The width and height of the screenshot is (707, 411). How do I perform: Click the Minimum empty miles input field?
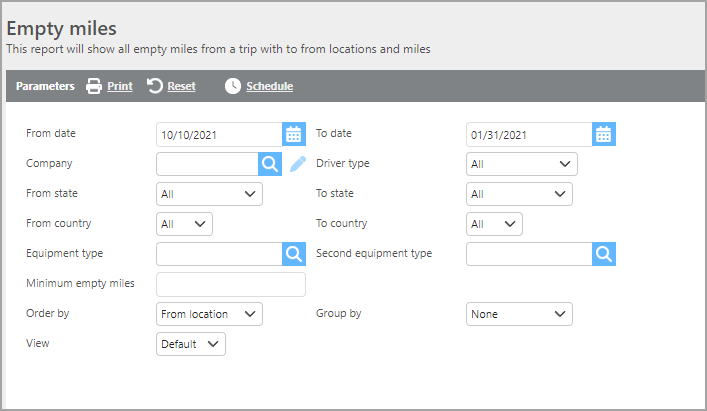click(231, 284)
